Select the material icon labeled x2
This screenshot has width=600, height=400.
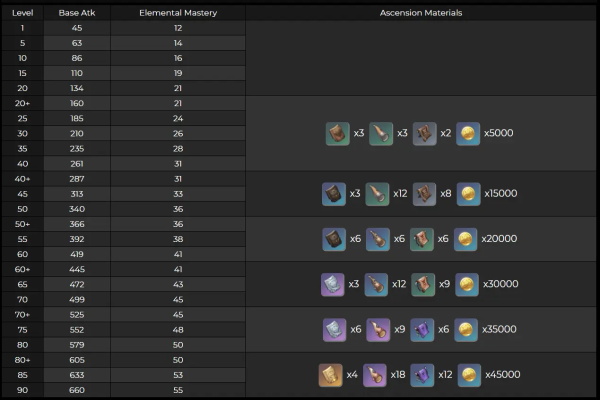424,134
